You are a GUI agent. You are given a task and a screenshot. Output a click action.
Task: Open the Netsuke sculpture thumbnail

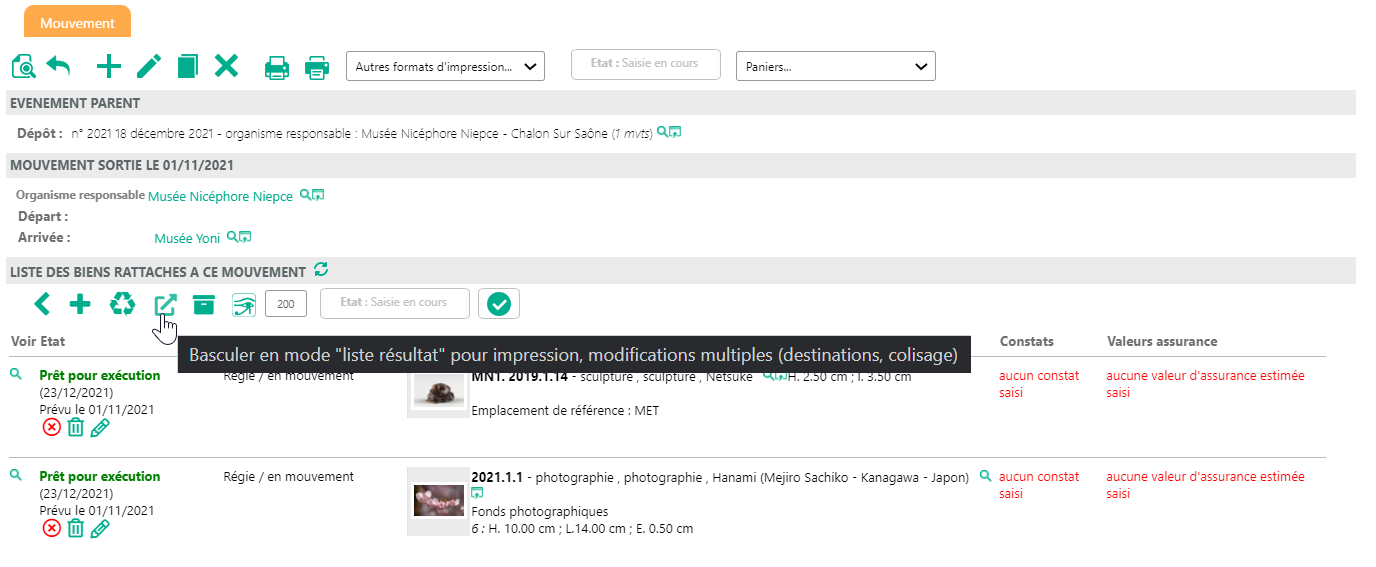tap(438, 392)
